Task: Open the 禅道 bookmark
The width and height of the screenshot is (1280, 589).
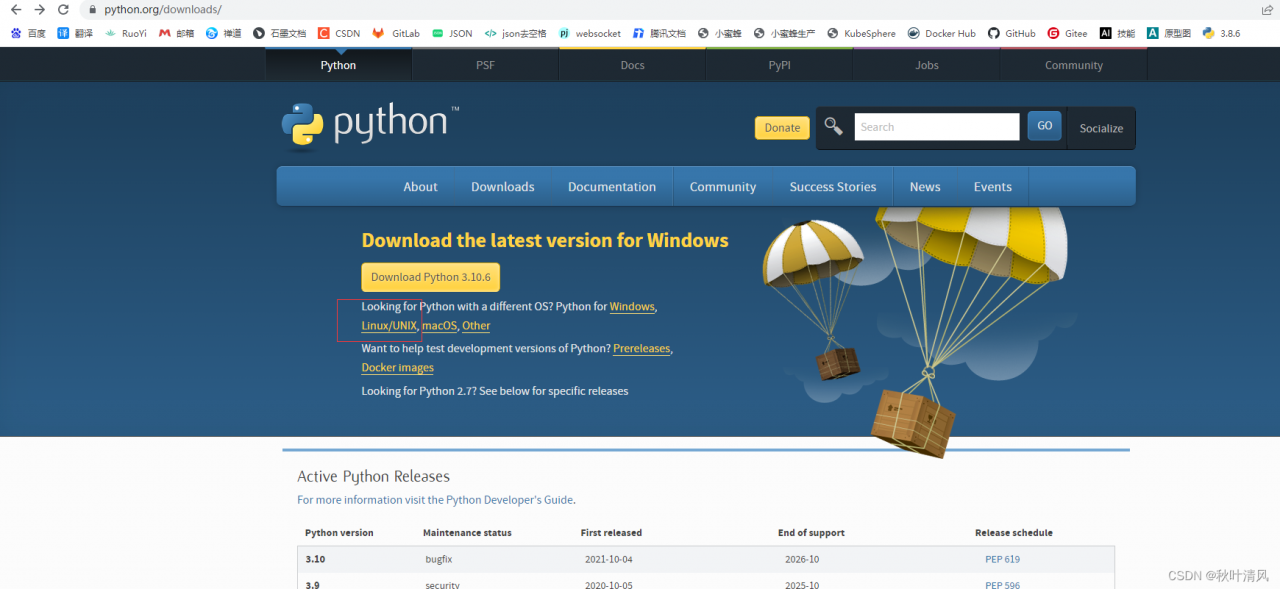Action: tap(223, 33)
